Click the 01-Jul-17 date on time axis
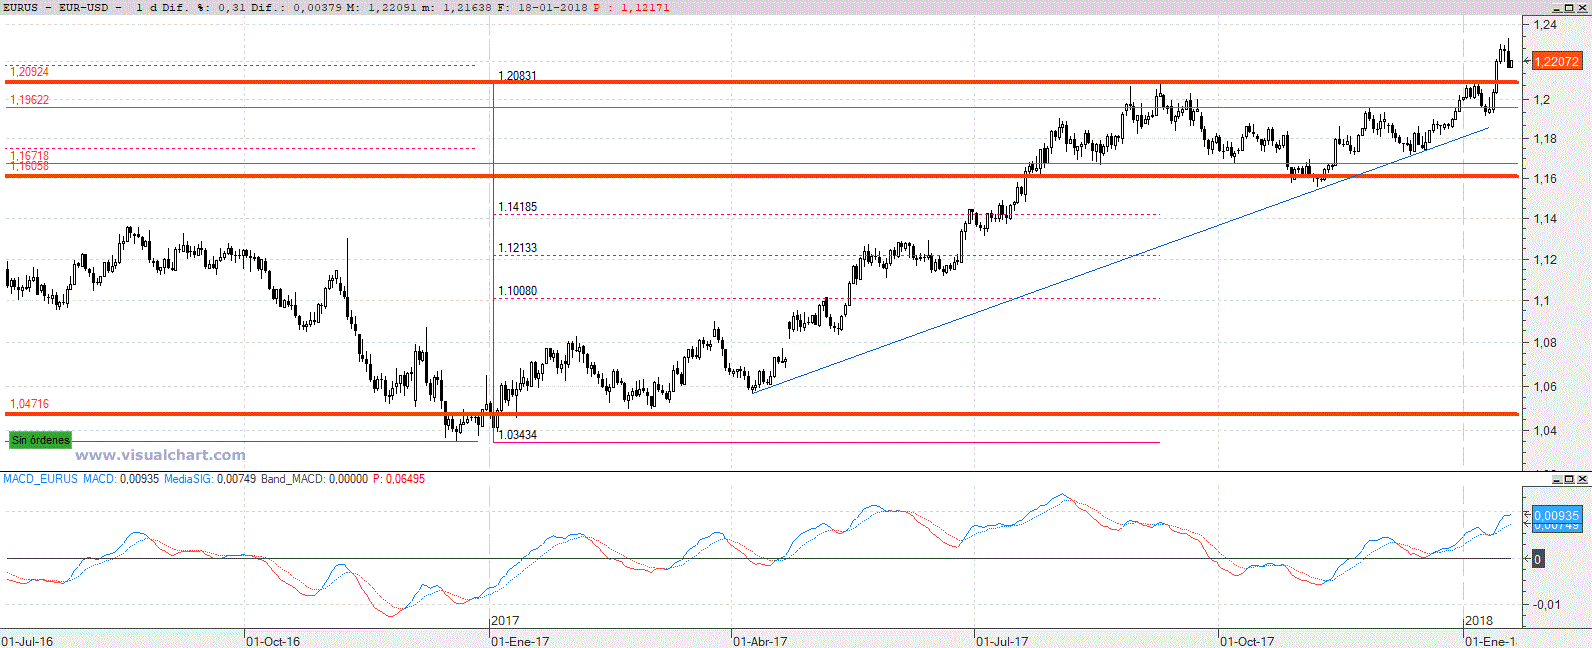 (1003, 641)
